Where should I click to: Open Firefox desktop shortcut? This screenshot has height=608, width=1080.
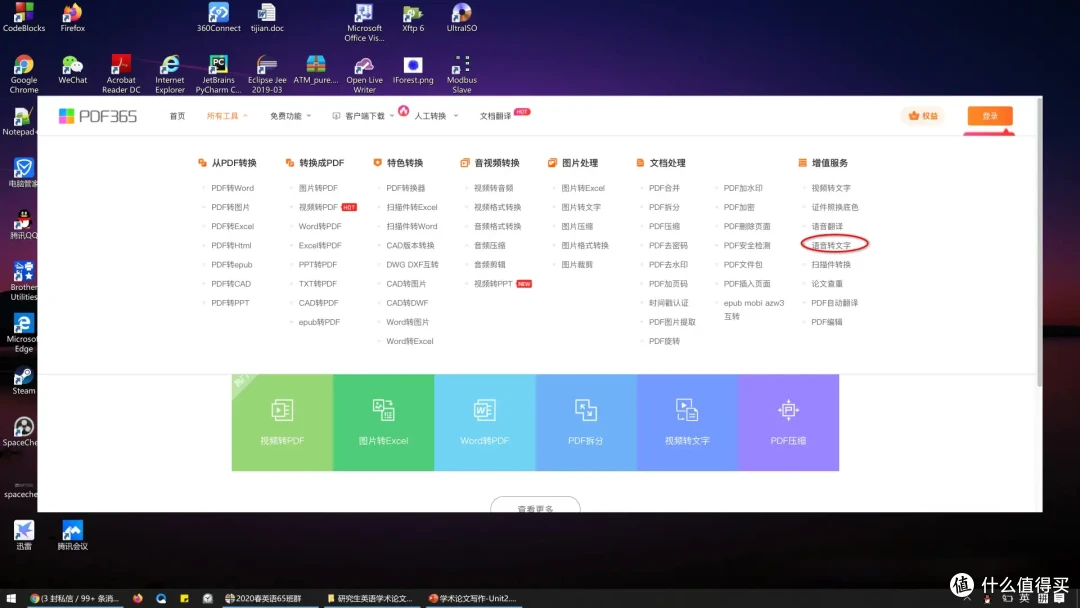72,17
